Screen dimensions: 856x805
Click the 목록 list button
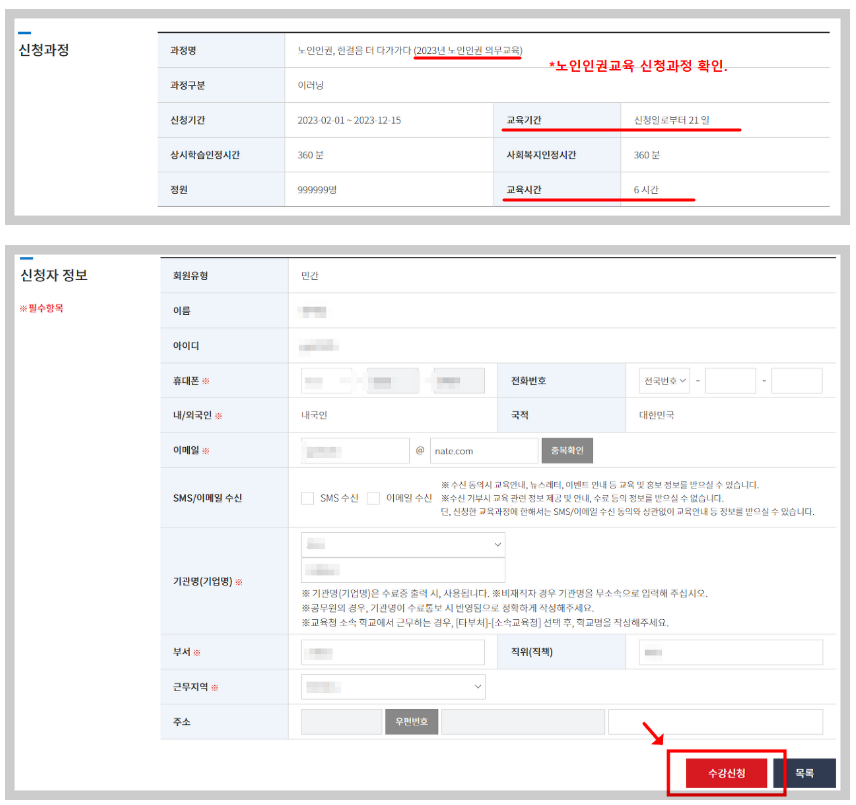coord(804,773)
